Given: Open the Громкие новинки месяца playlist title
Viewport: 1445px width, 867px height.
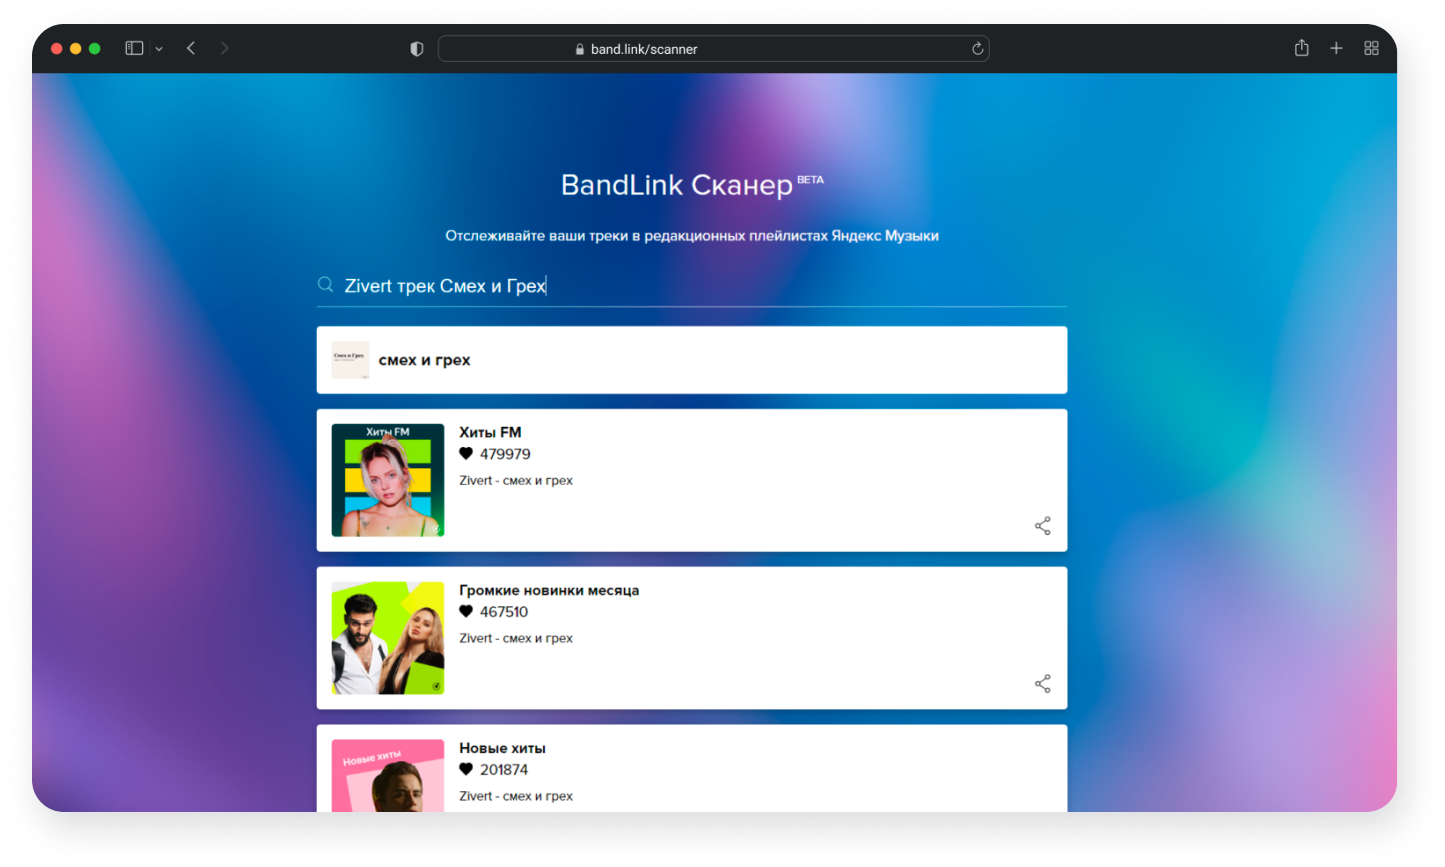Looking at the screenshot, I should coord(549,590).
